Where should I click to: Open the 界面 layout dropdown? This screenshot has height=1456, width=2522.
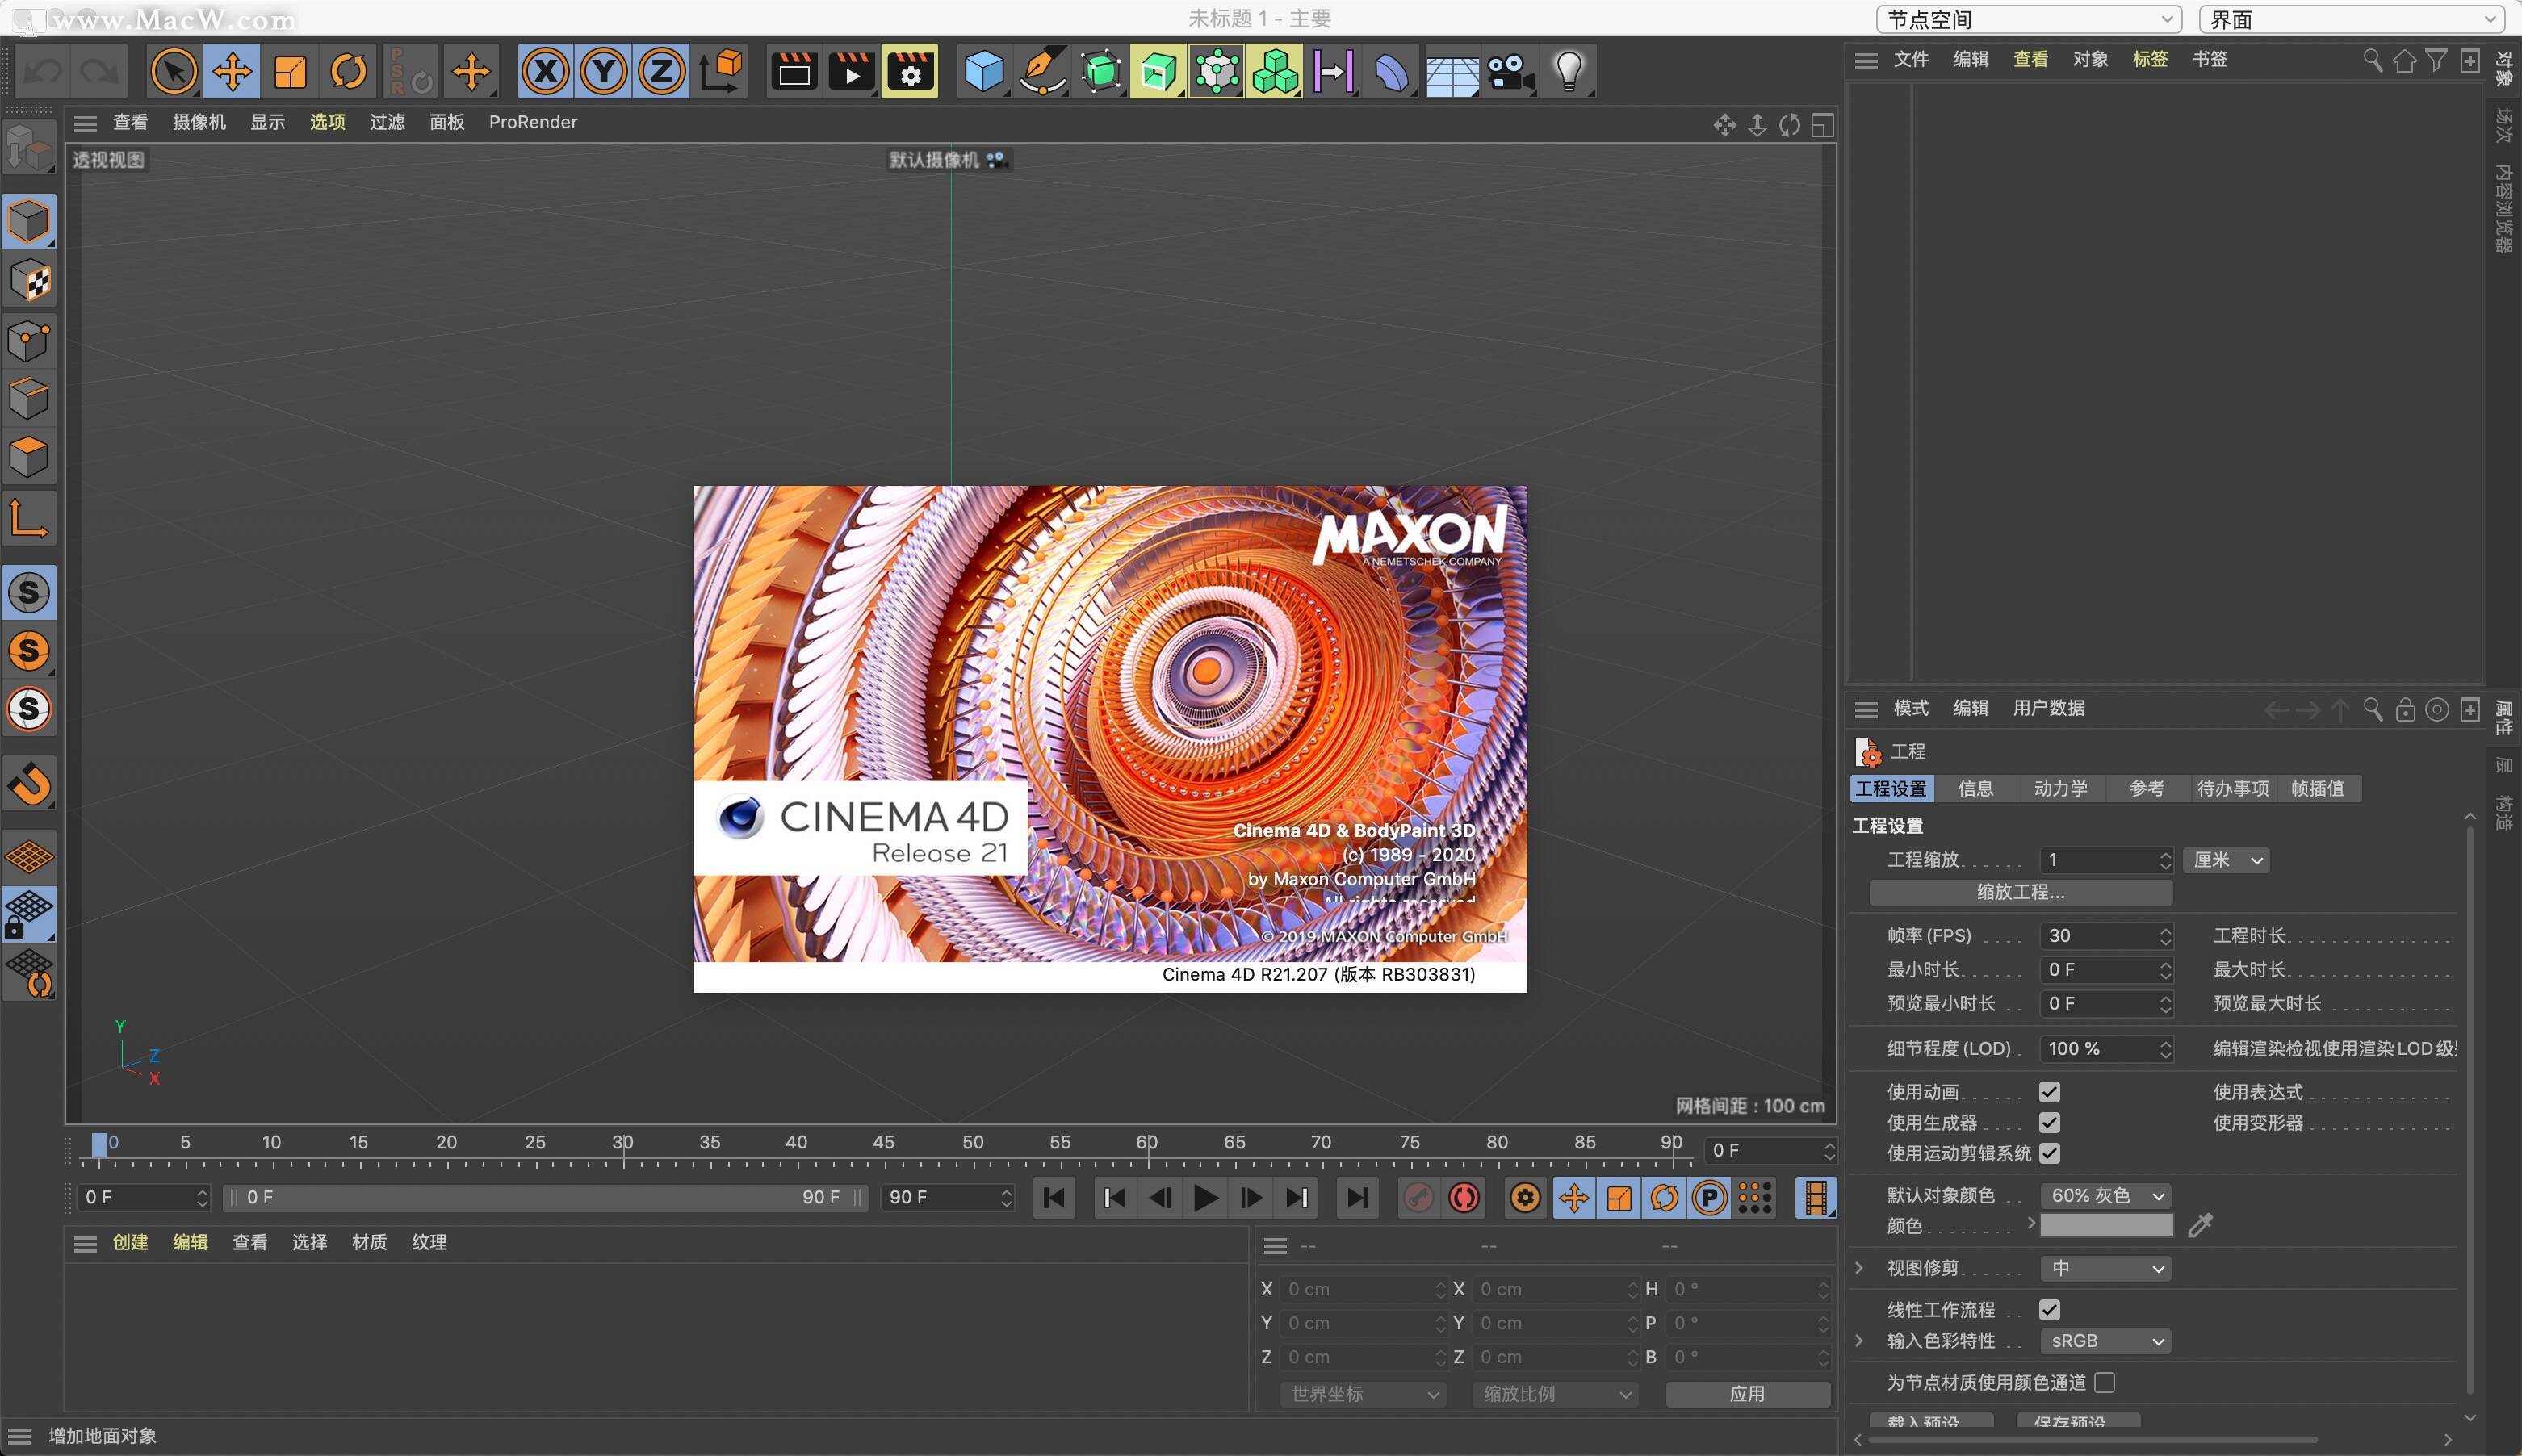click(x=2351, y=19)
